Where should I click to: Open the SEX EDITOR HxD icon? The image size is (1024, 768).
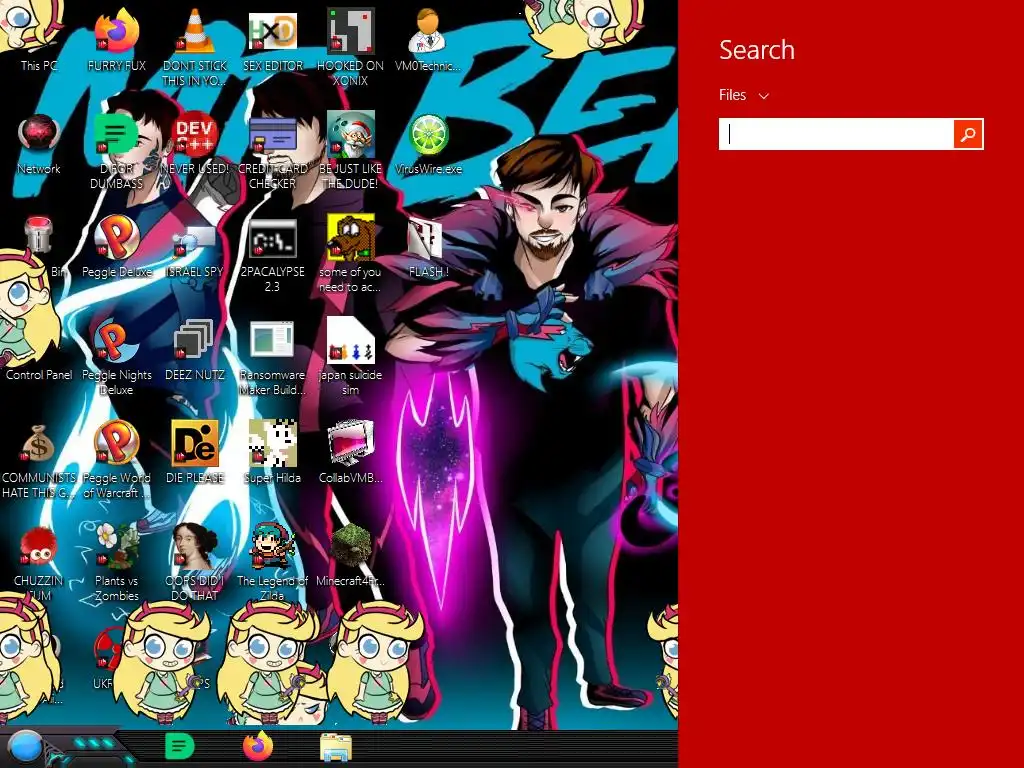tap(272, 40)
